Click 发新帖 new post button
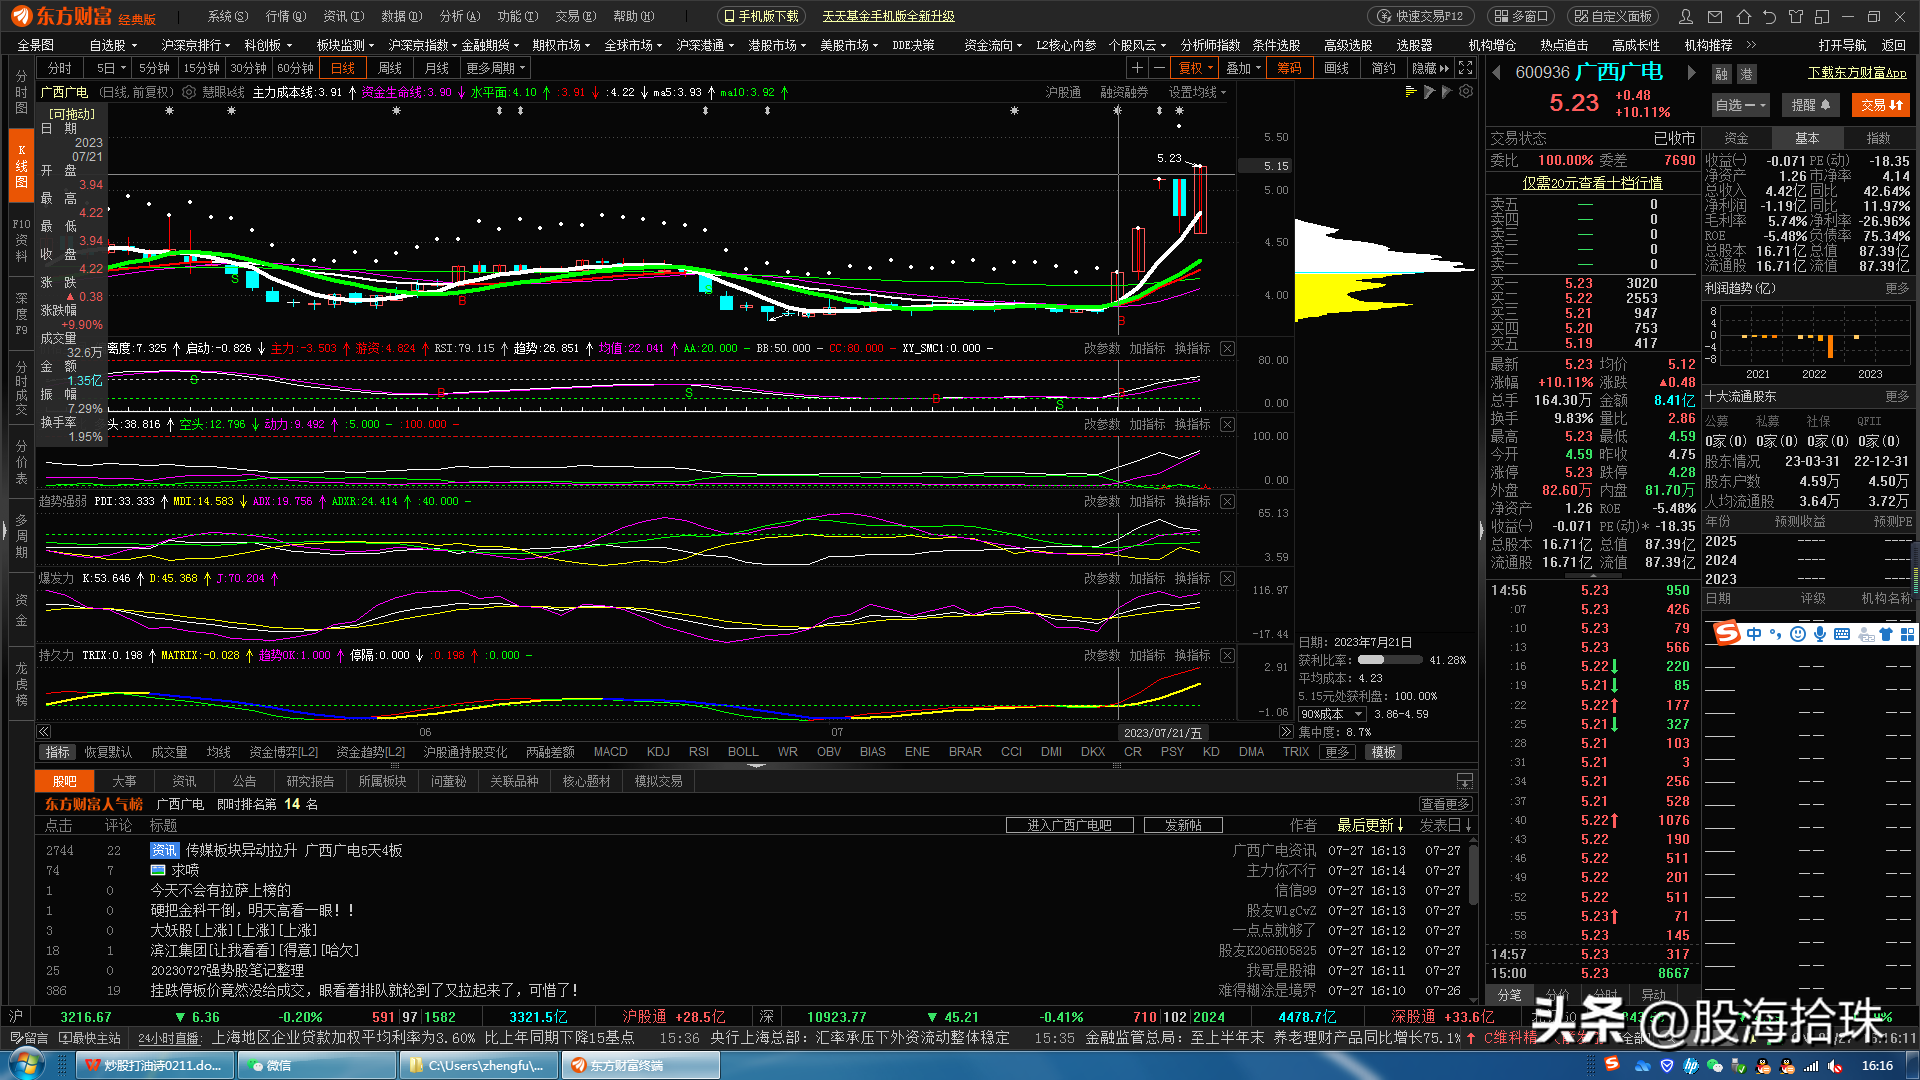 point(1183,825)
